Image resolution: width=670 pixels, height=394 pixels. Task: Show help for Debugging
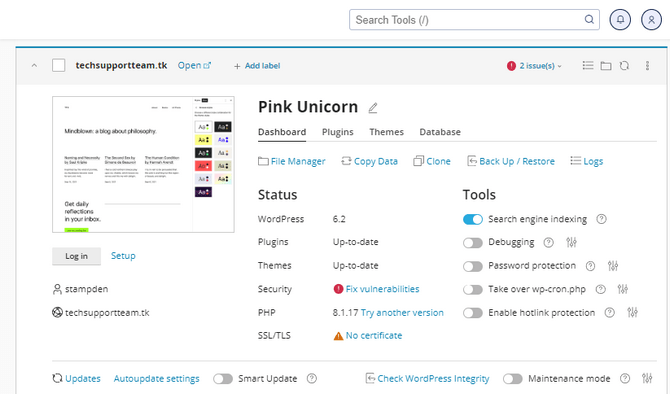pos(548,243)
